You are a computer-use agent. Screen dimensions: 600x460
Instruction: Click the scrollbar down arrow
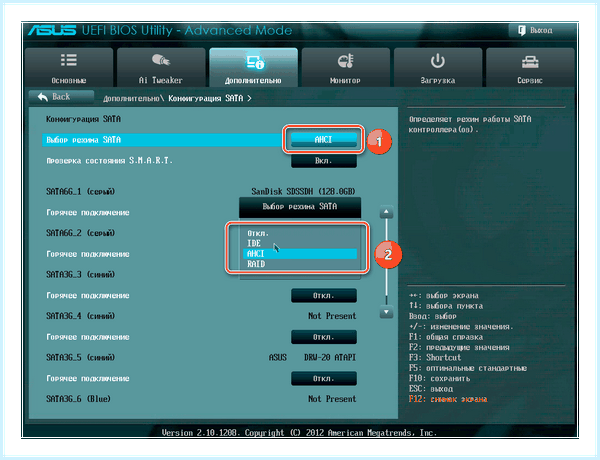tap(386, 312)
